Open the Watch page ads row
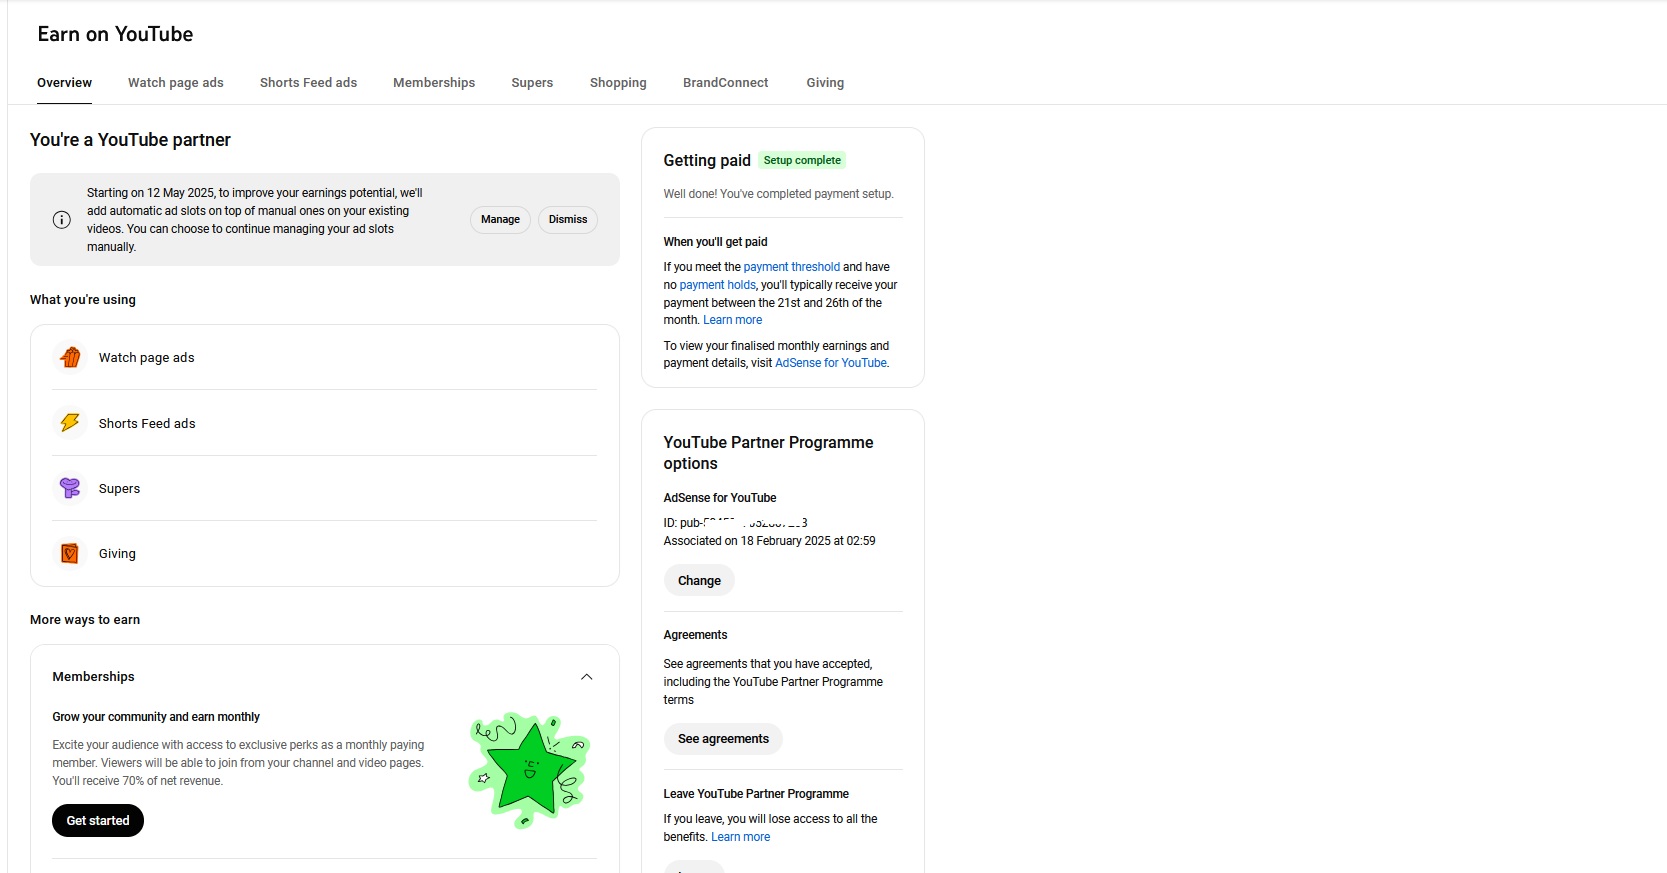1667x873 pixels. tap(325, 357)
